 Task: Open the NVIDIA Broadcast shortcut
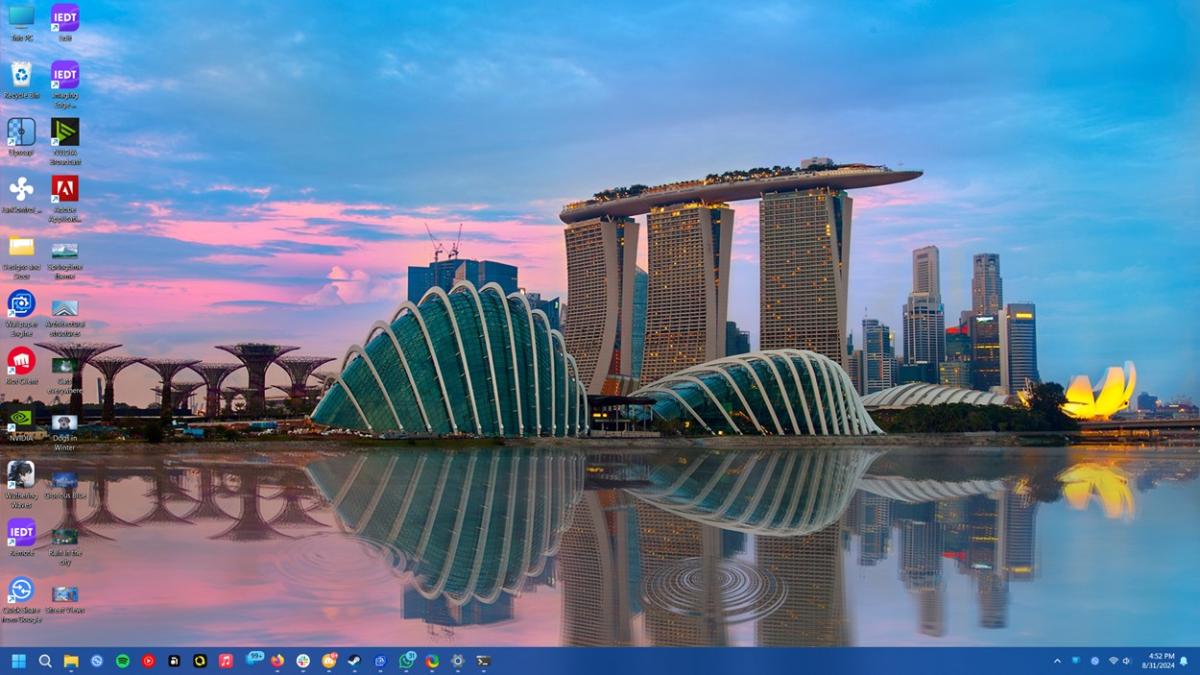click(x=65, y=132)
